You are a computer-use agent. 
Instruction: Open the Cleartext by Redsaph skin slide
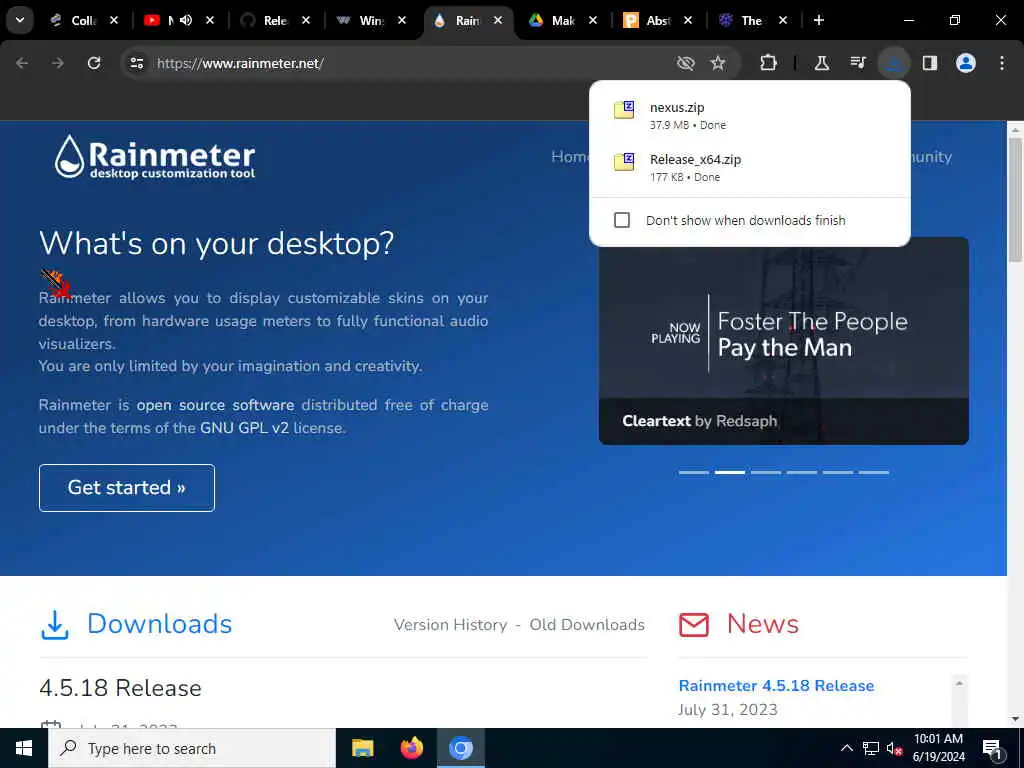point(783,340)
